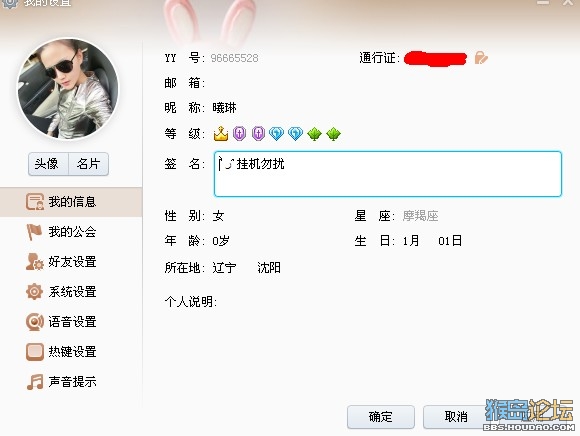Open 热键设置 in the sidebar
This screenshot has height=436, width=580.
click(x=61, y=352)
